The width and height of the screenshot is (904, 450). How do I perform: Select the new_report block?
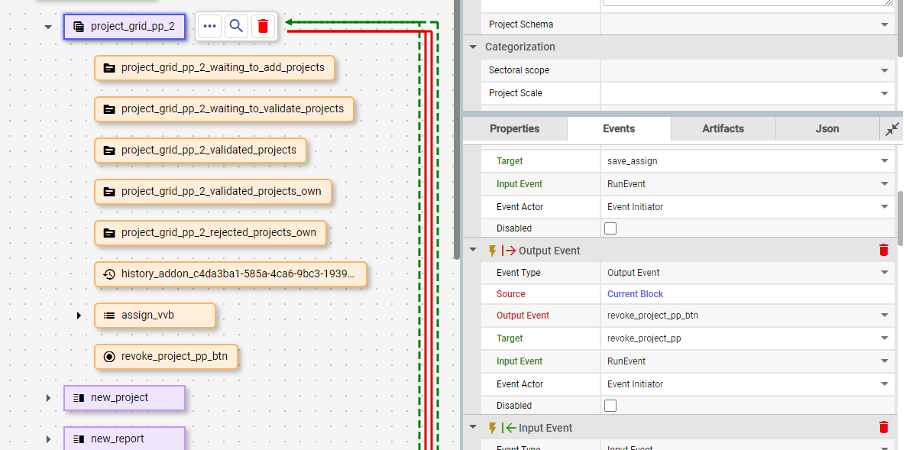(x=124, y=439)
